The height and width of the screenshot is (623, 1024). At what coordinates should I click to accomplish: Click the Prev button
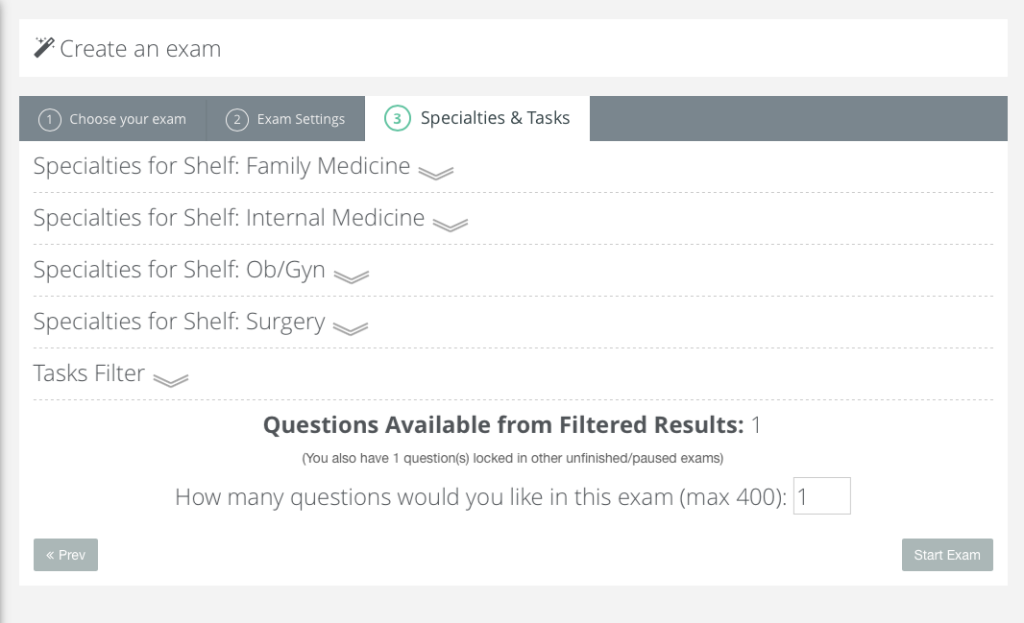pos(65,554)
